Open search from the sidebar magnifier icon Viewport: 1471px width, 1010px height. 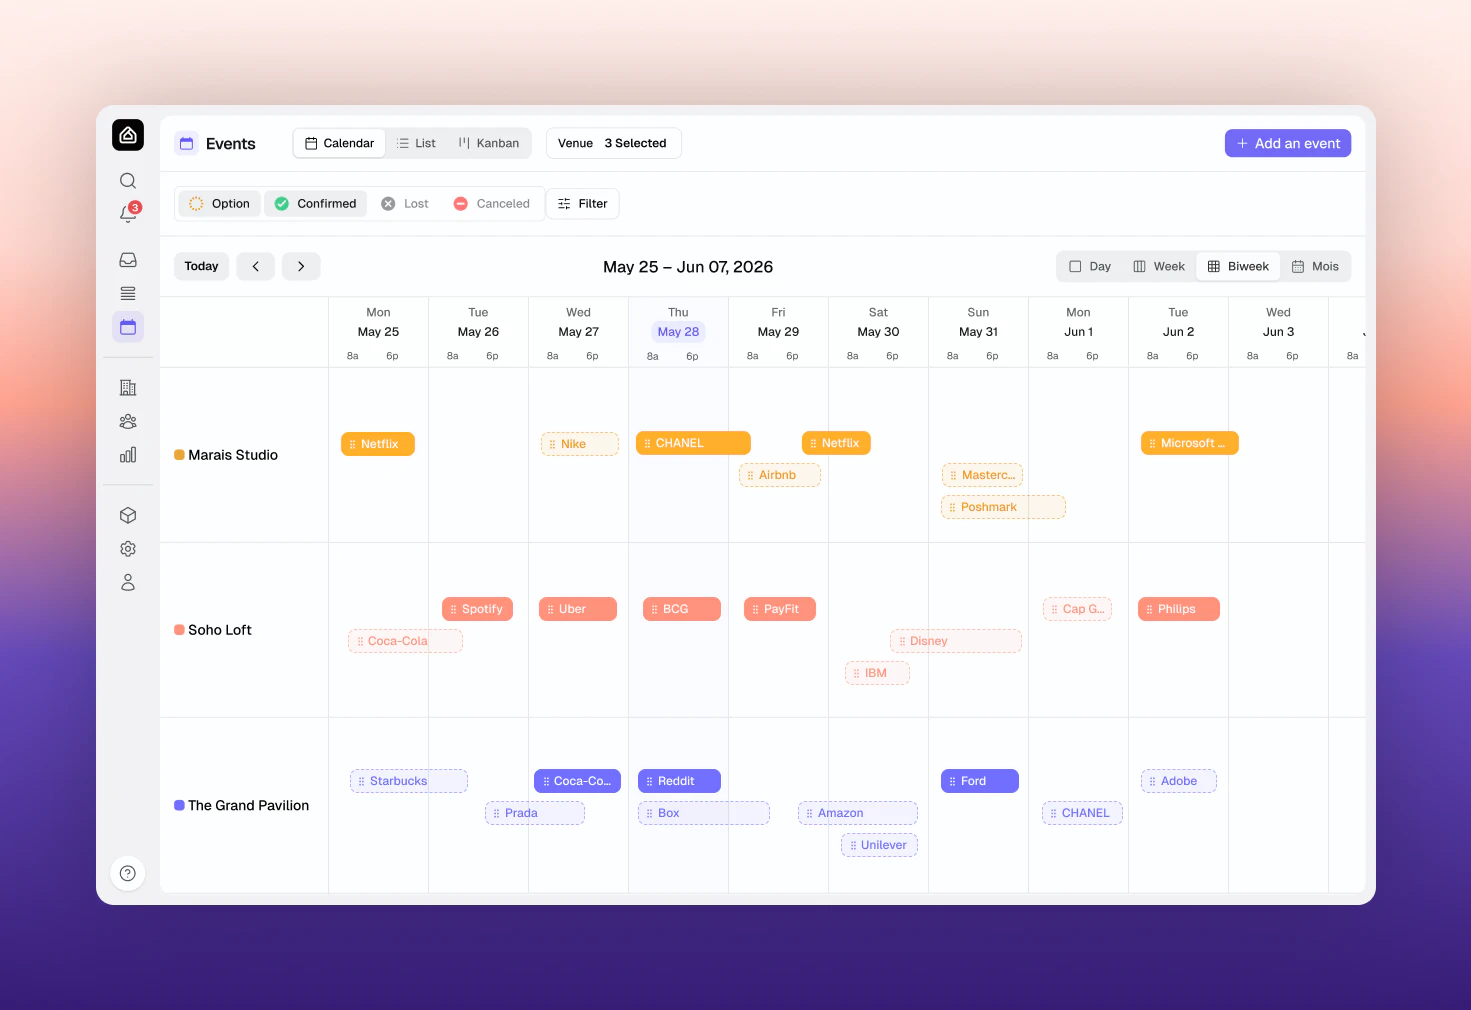(x=128, y=181)
